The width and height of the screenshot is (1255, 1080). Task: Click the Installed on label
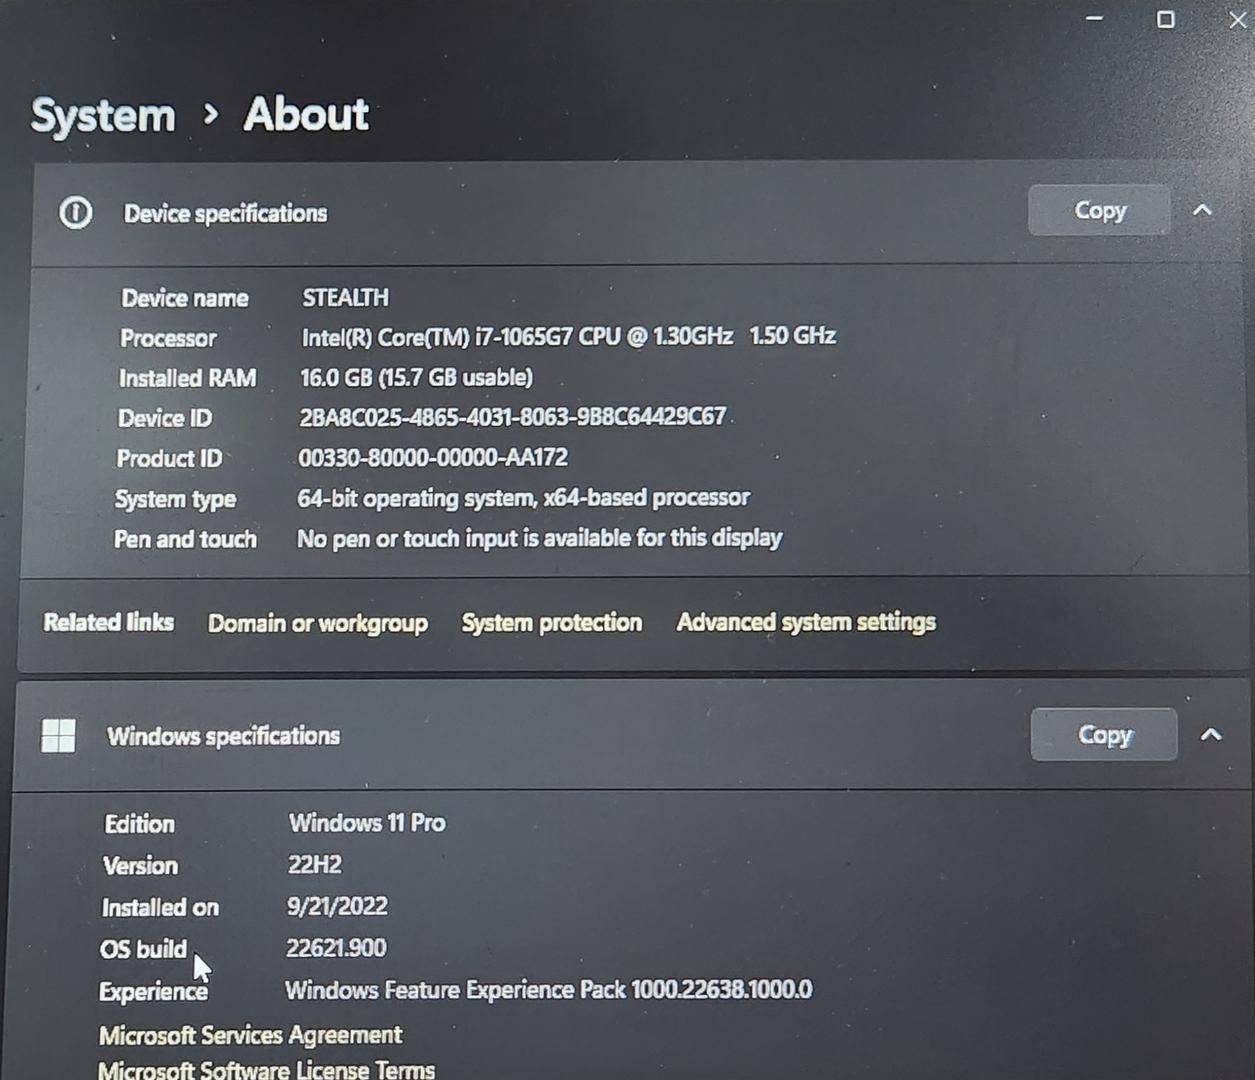click(x=160, y=908)
